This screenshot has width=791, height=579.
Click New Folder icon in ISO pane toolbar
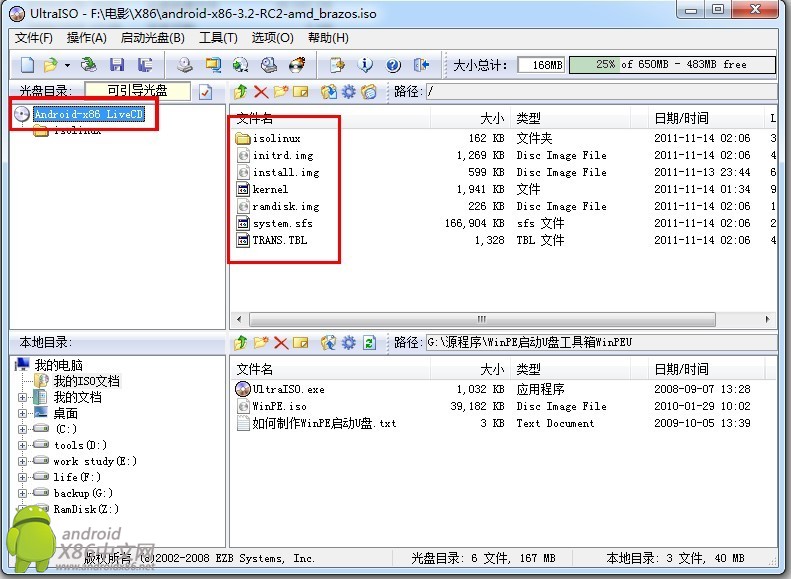point(280,92)
